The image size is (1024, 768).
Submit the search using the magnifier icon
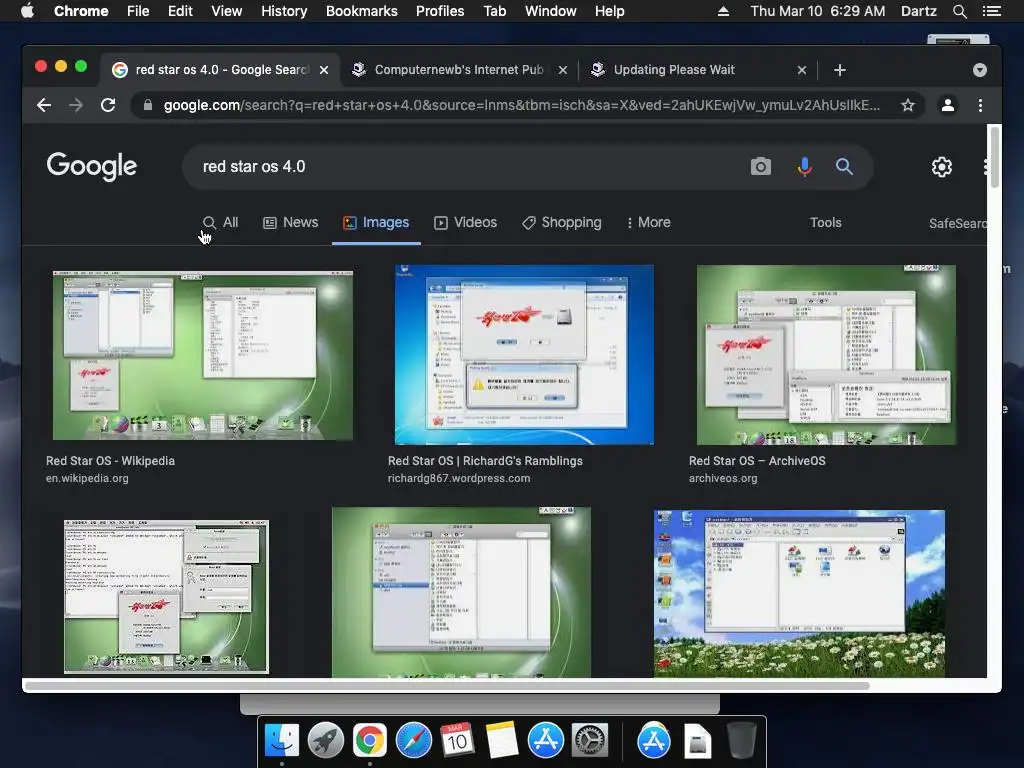[x=844, y=167]
